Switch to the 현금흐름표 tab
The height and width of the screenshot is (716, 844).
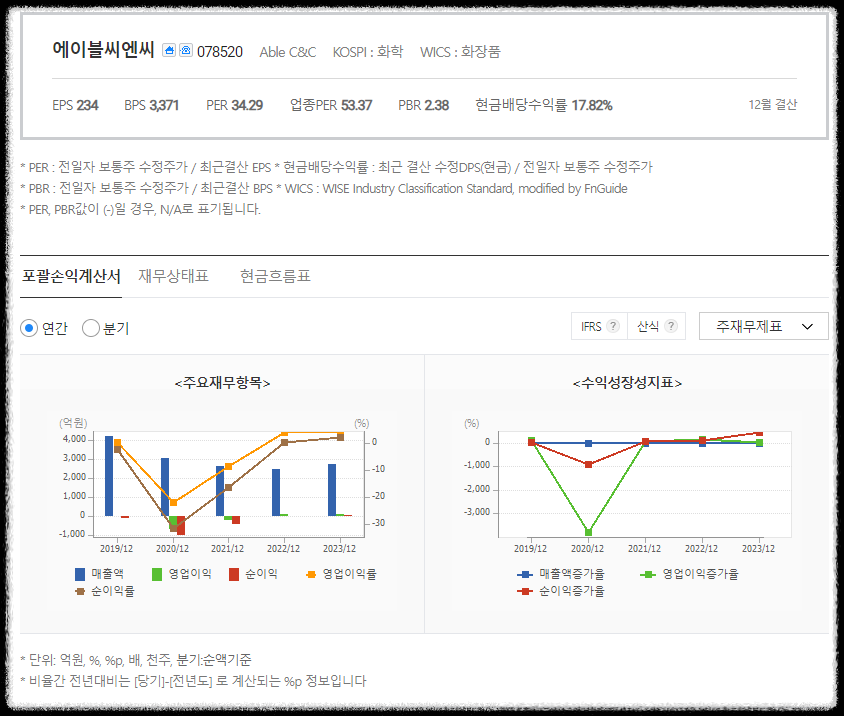[275, 276]
